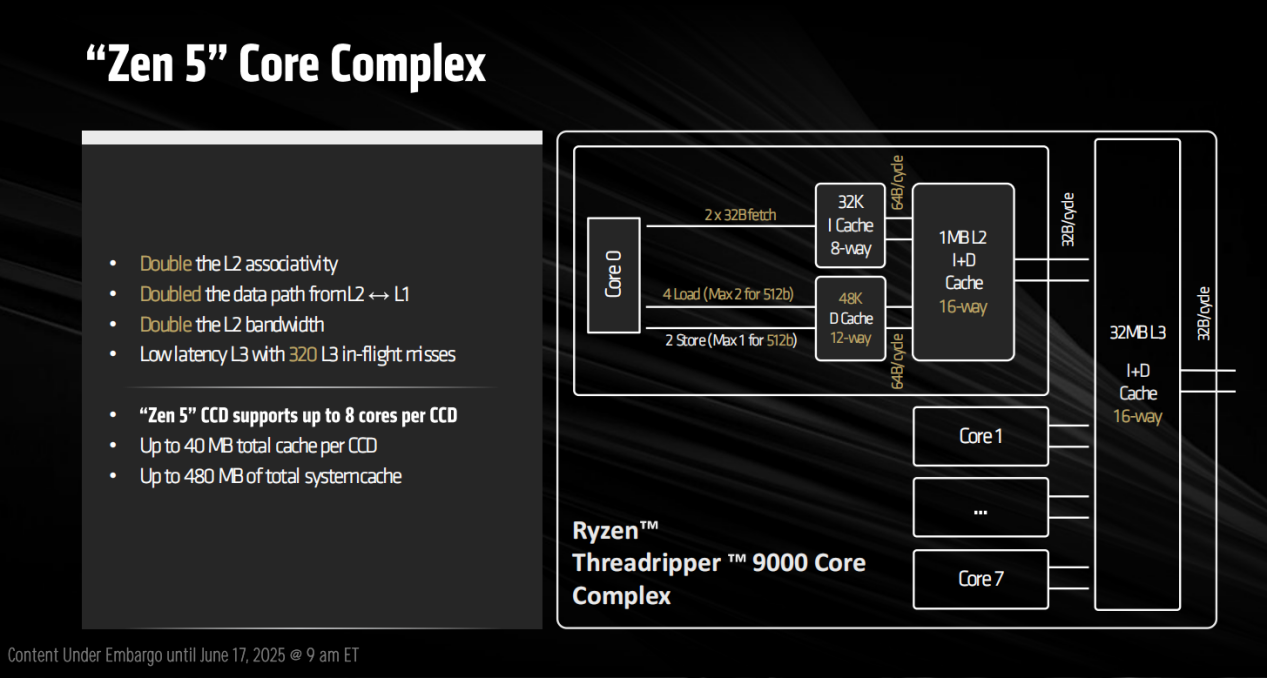Select the "Doubled the data path" bullet
The height and width of the screenshot is (678, 1267).
(275, 294)
